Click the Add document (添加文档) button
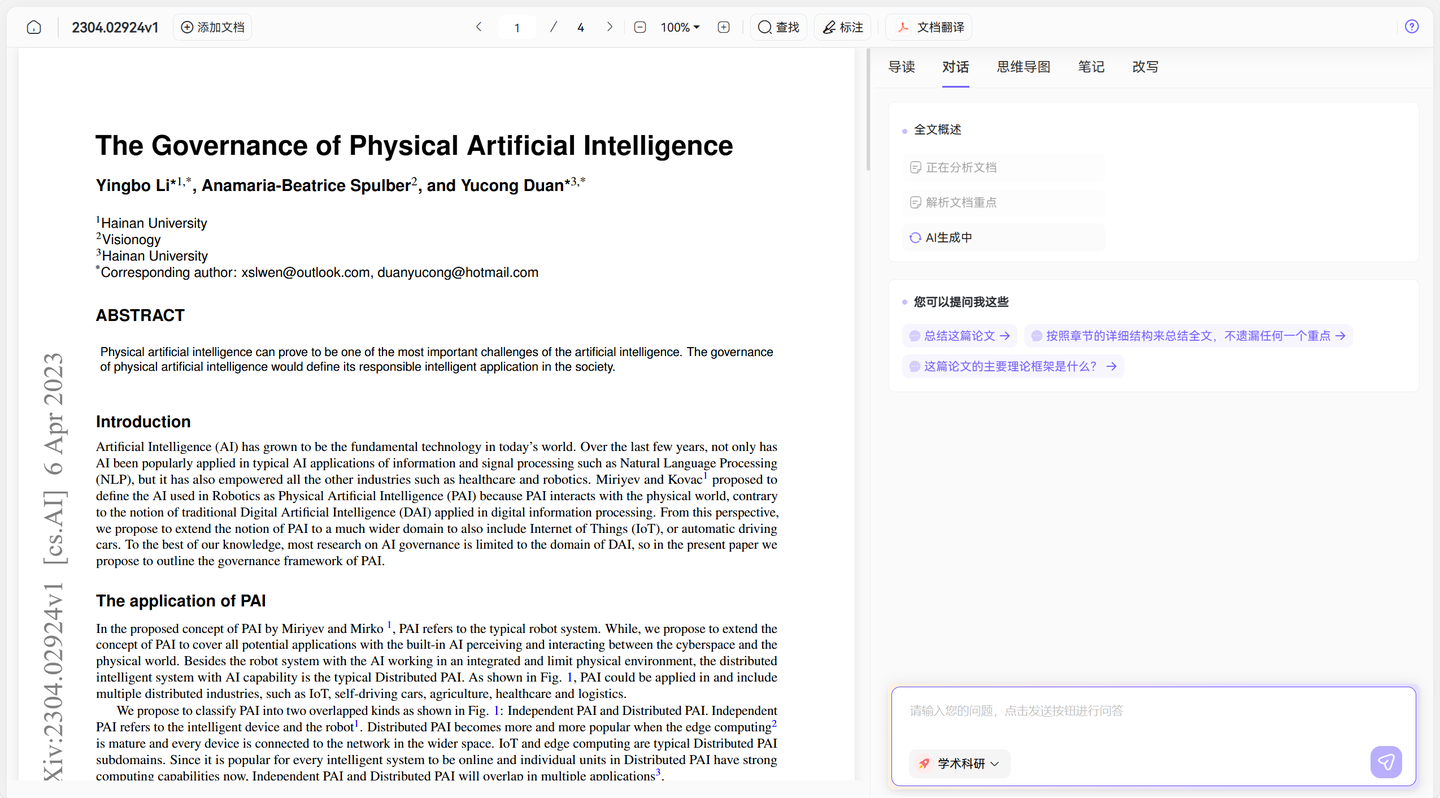This screenshot has width=1440, height=798. tap(212, 27)
